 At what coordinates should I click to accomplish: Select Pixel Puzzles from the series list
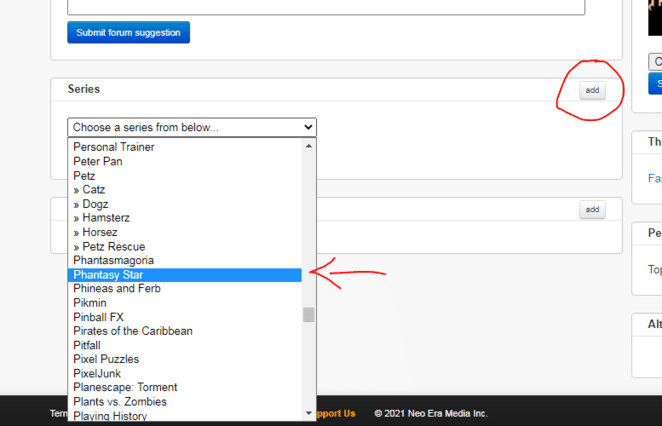pos(184,359)
